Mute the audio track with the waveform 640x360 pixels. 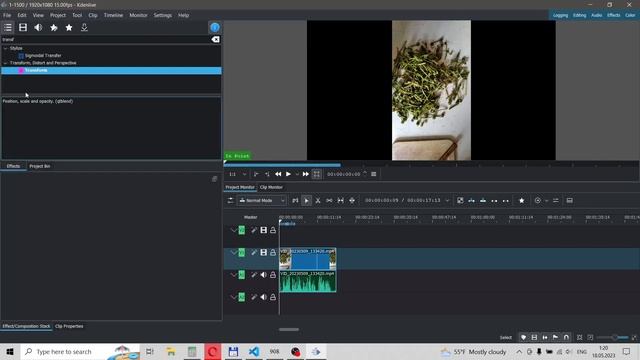pos(264,275)
